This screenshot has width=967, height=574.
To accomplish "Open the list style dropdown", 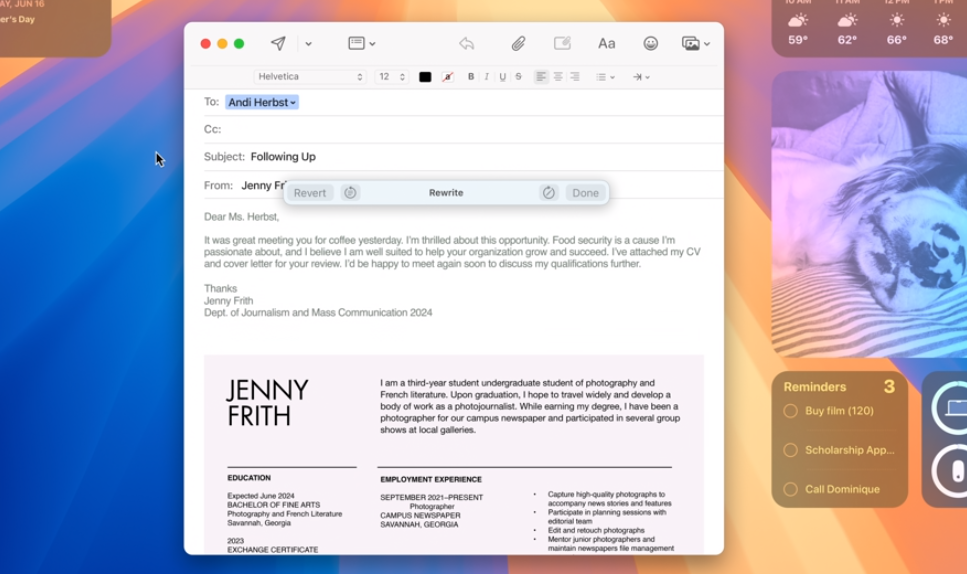I will (605, 77).
